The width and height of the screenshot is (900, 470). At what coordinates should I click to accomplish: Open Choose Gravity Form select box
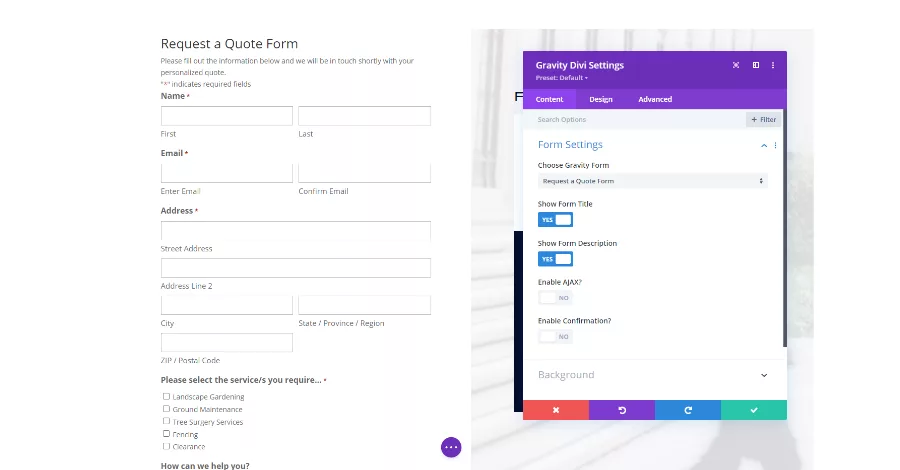click(652, 181)
